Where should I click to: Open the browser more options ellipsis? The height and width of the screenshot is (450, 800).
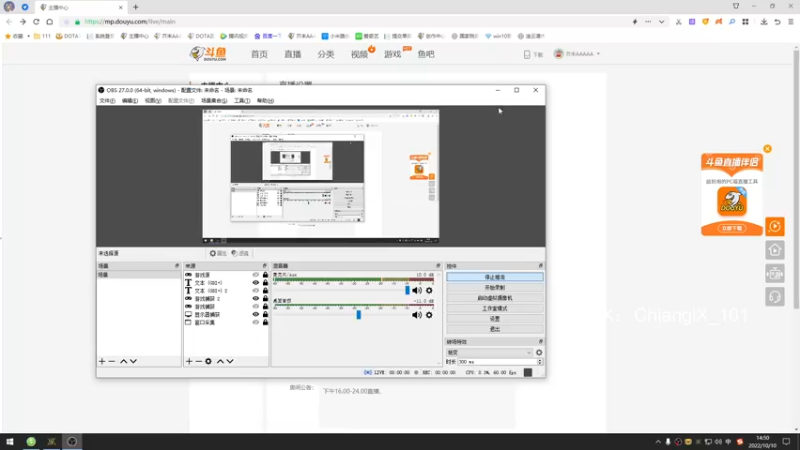pyautogui.click(x=648, y=22)
